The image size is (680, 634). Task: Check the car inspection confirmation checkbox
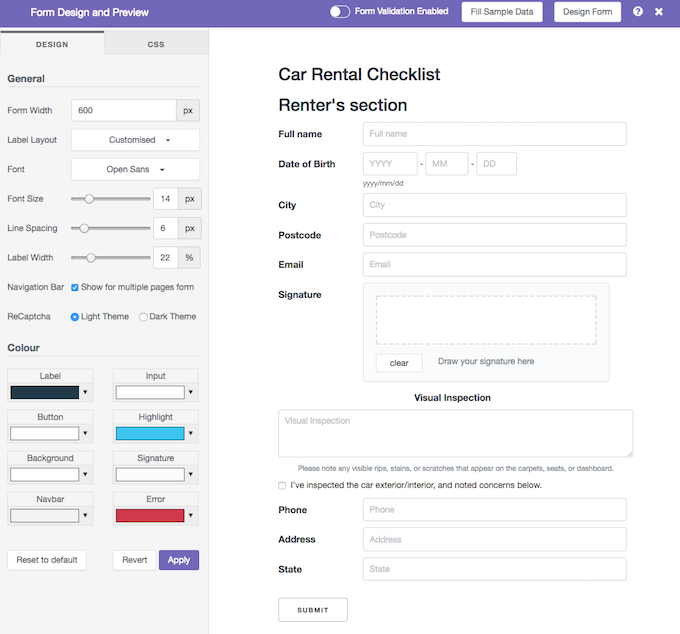(x=282, y=486)
